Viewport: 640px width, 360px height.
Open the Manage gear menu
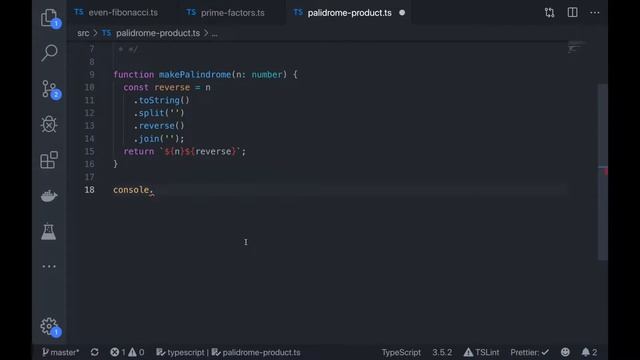[x=49, y=326]
